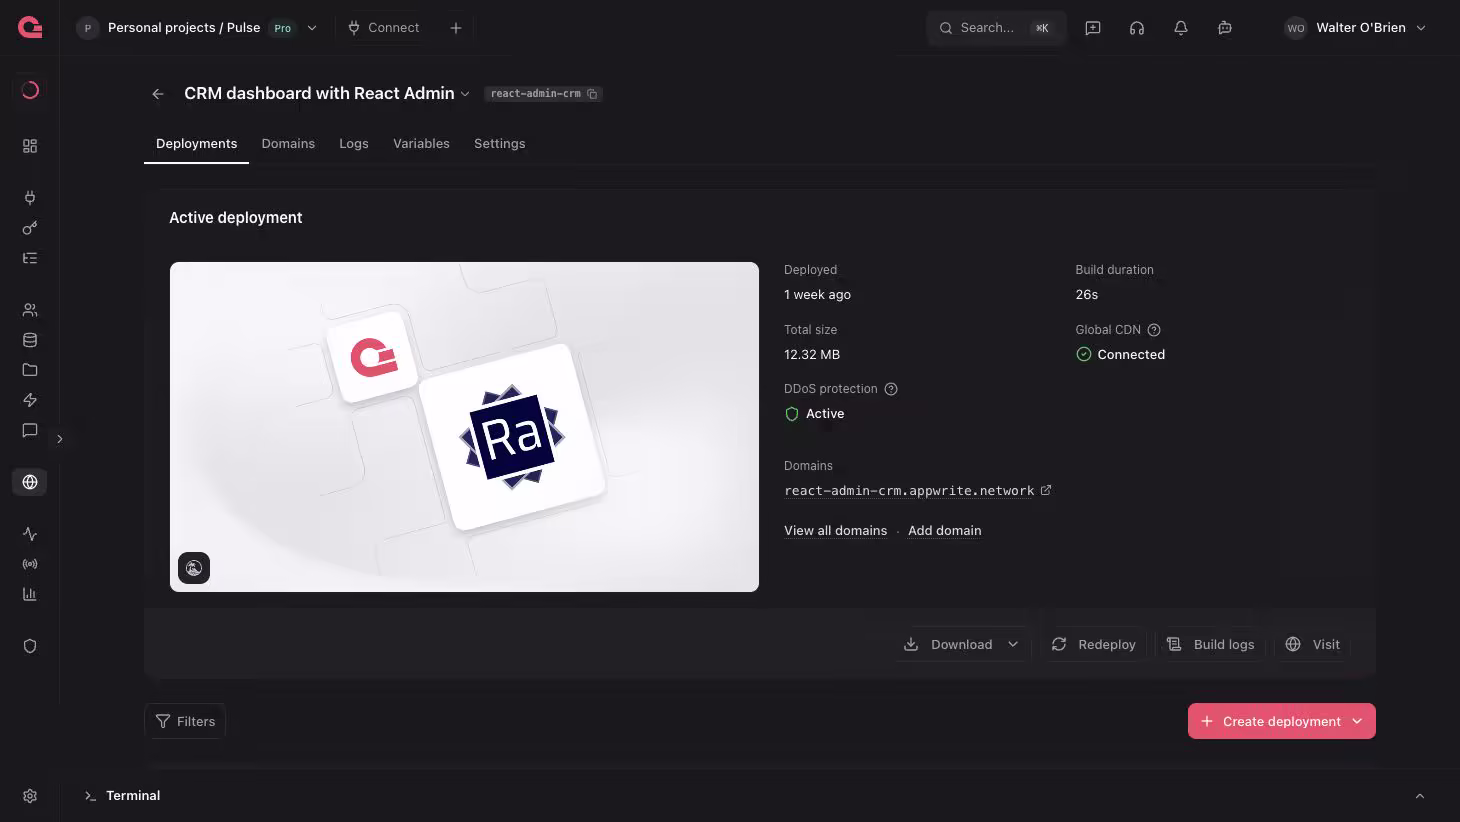Click the "26s" build duration value
Image resolution: width=1460 pixels, height=822 pixels.
1087,295
